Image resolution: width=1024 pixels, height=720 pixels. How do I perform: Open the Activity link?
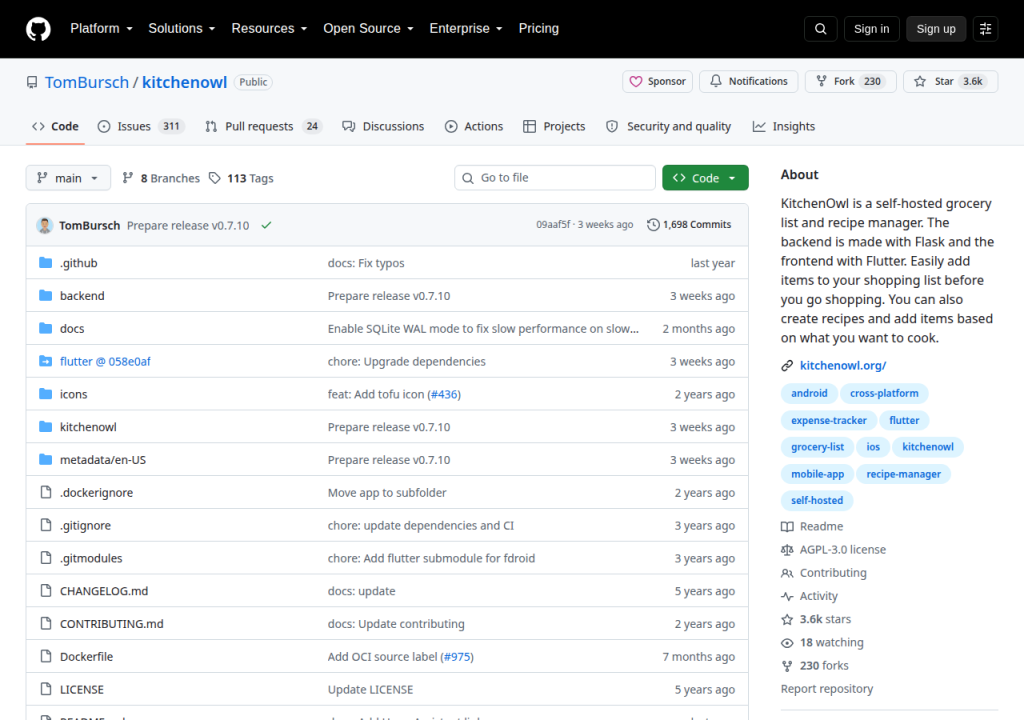coord(809,597)
